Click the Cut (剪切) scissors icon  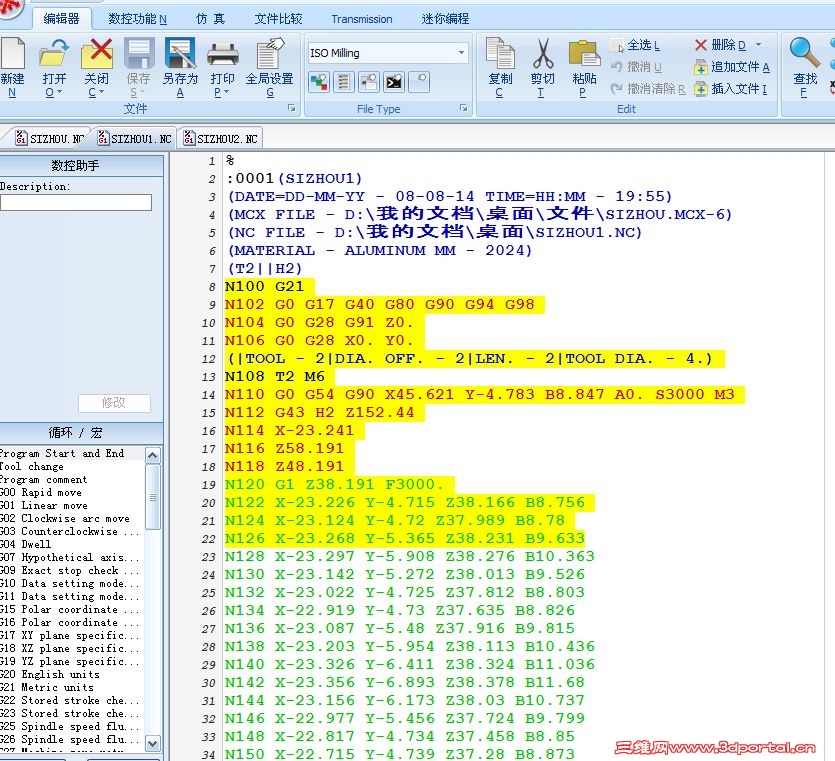(x=542, y=54)
